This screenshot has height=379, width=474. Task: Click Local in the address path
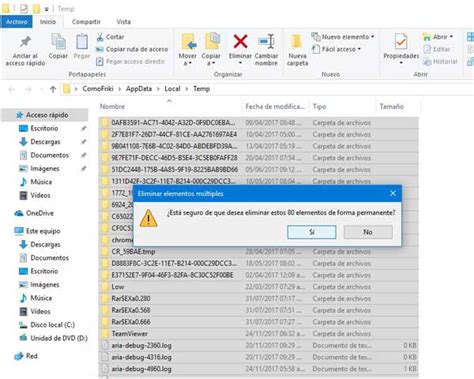coord(172,89)
